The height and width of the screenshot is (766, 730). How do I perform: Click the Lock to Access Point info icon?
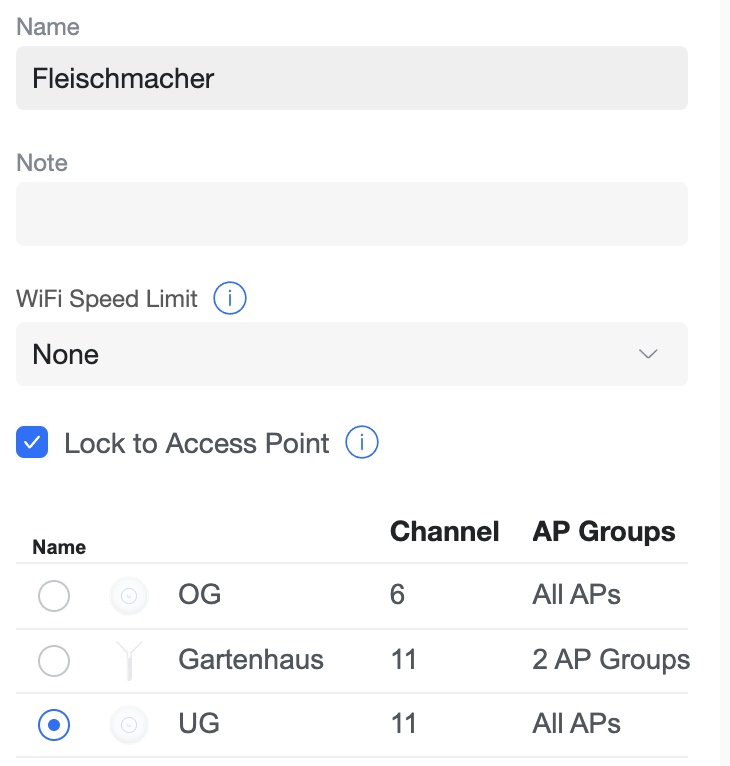(x=362, y=443)
